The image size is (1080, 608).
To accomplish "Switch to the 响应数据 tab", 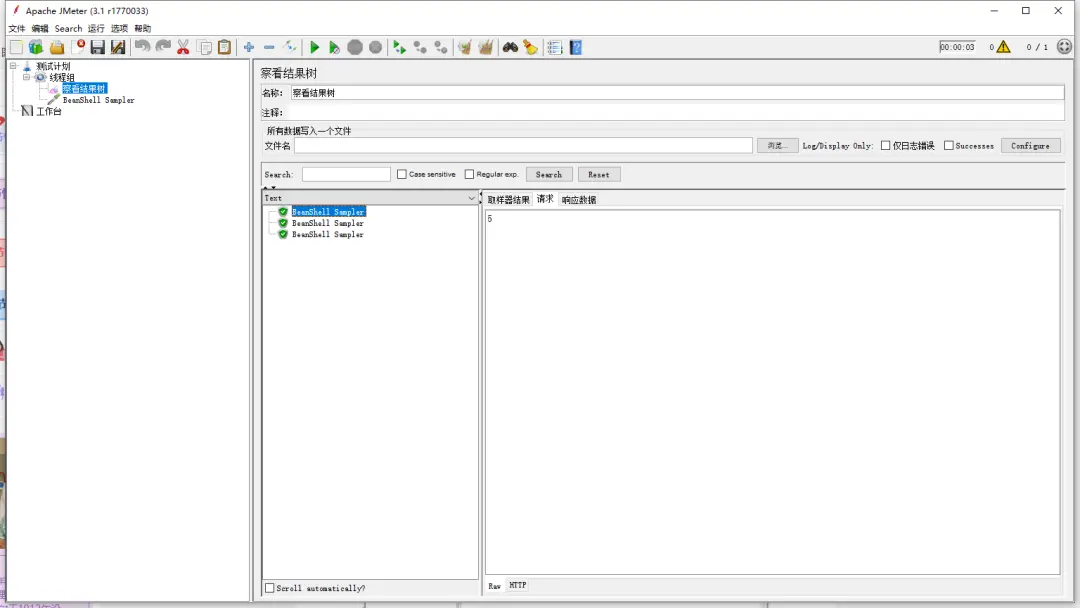I will [x=579, y=200].
